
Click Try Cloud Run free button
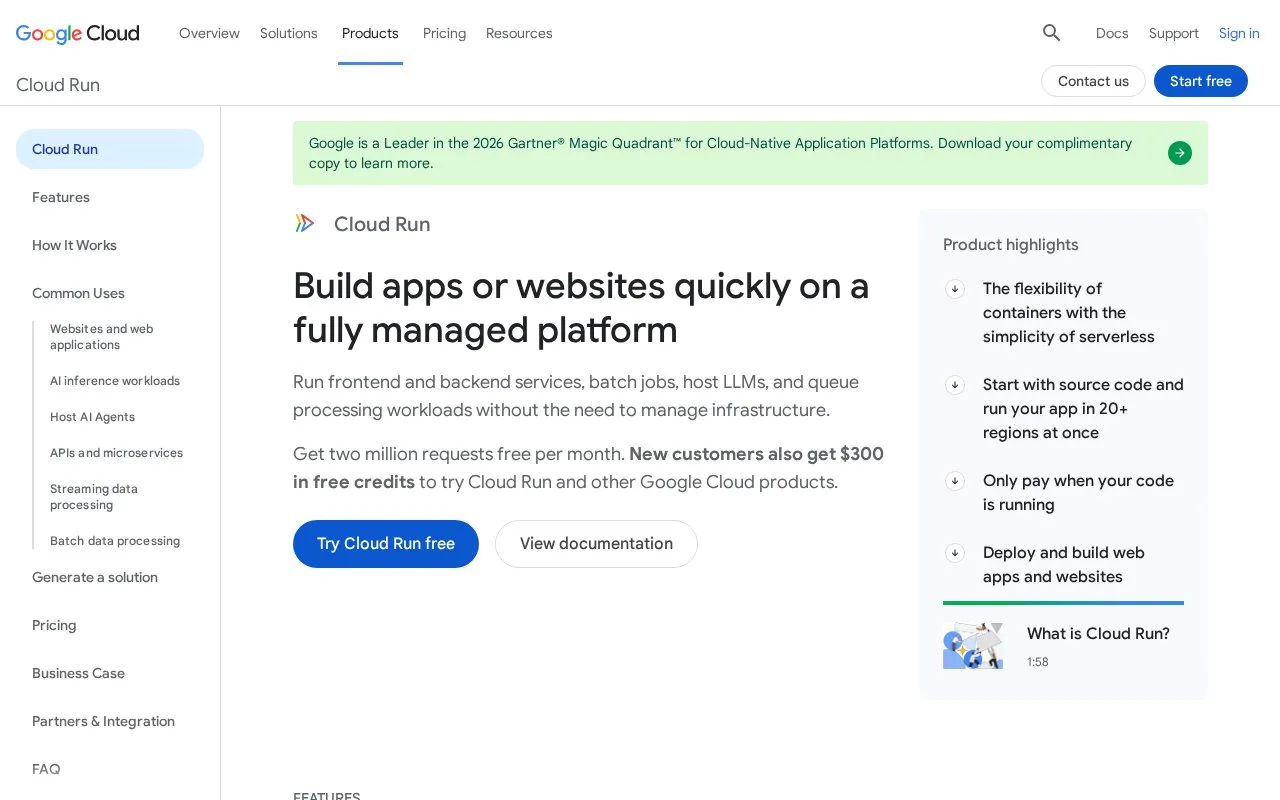386,544
